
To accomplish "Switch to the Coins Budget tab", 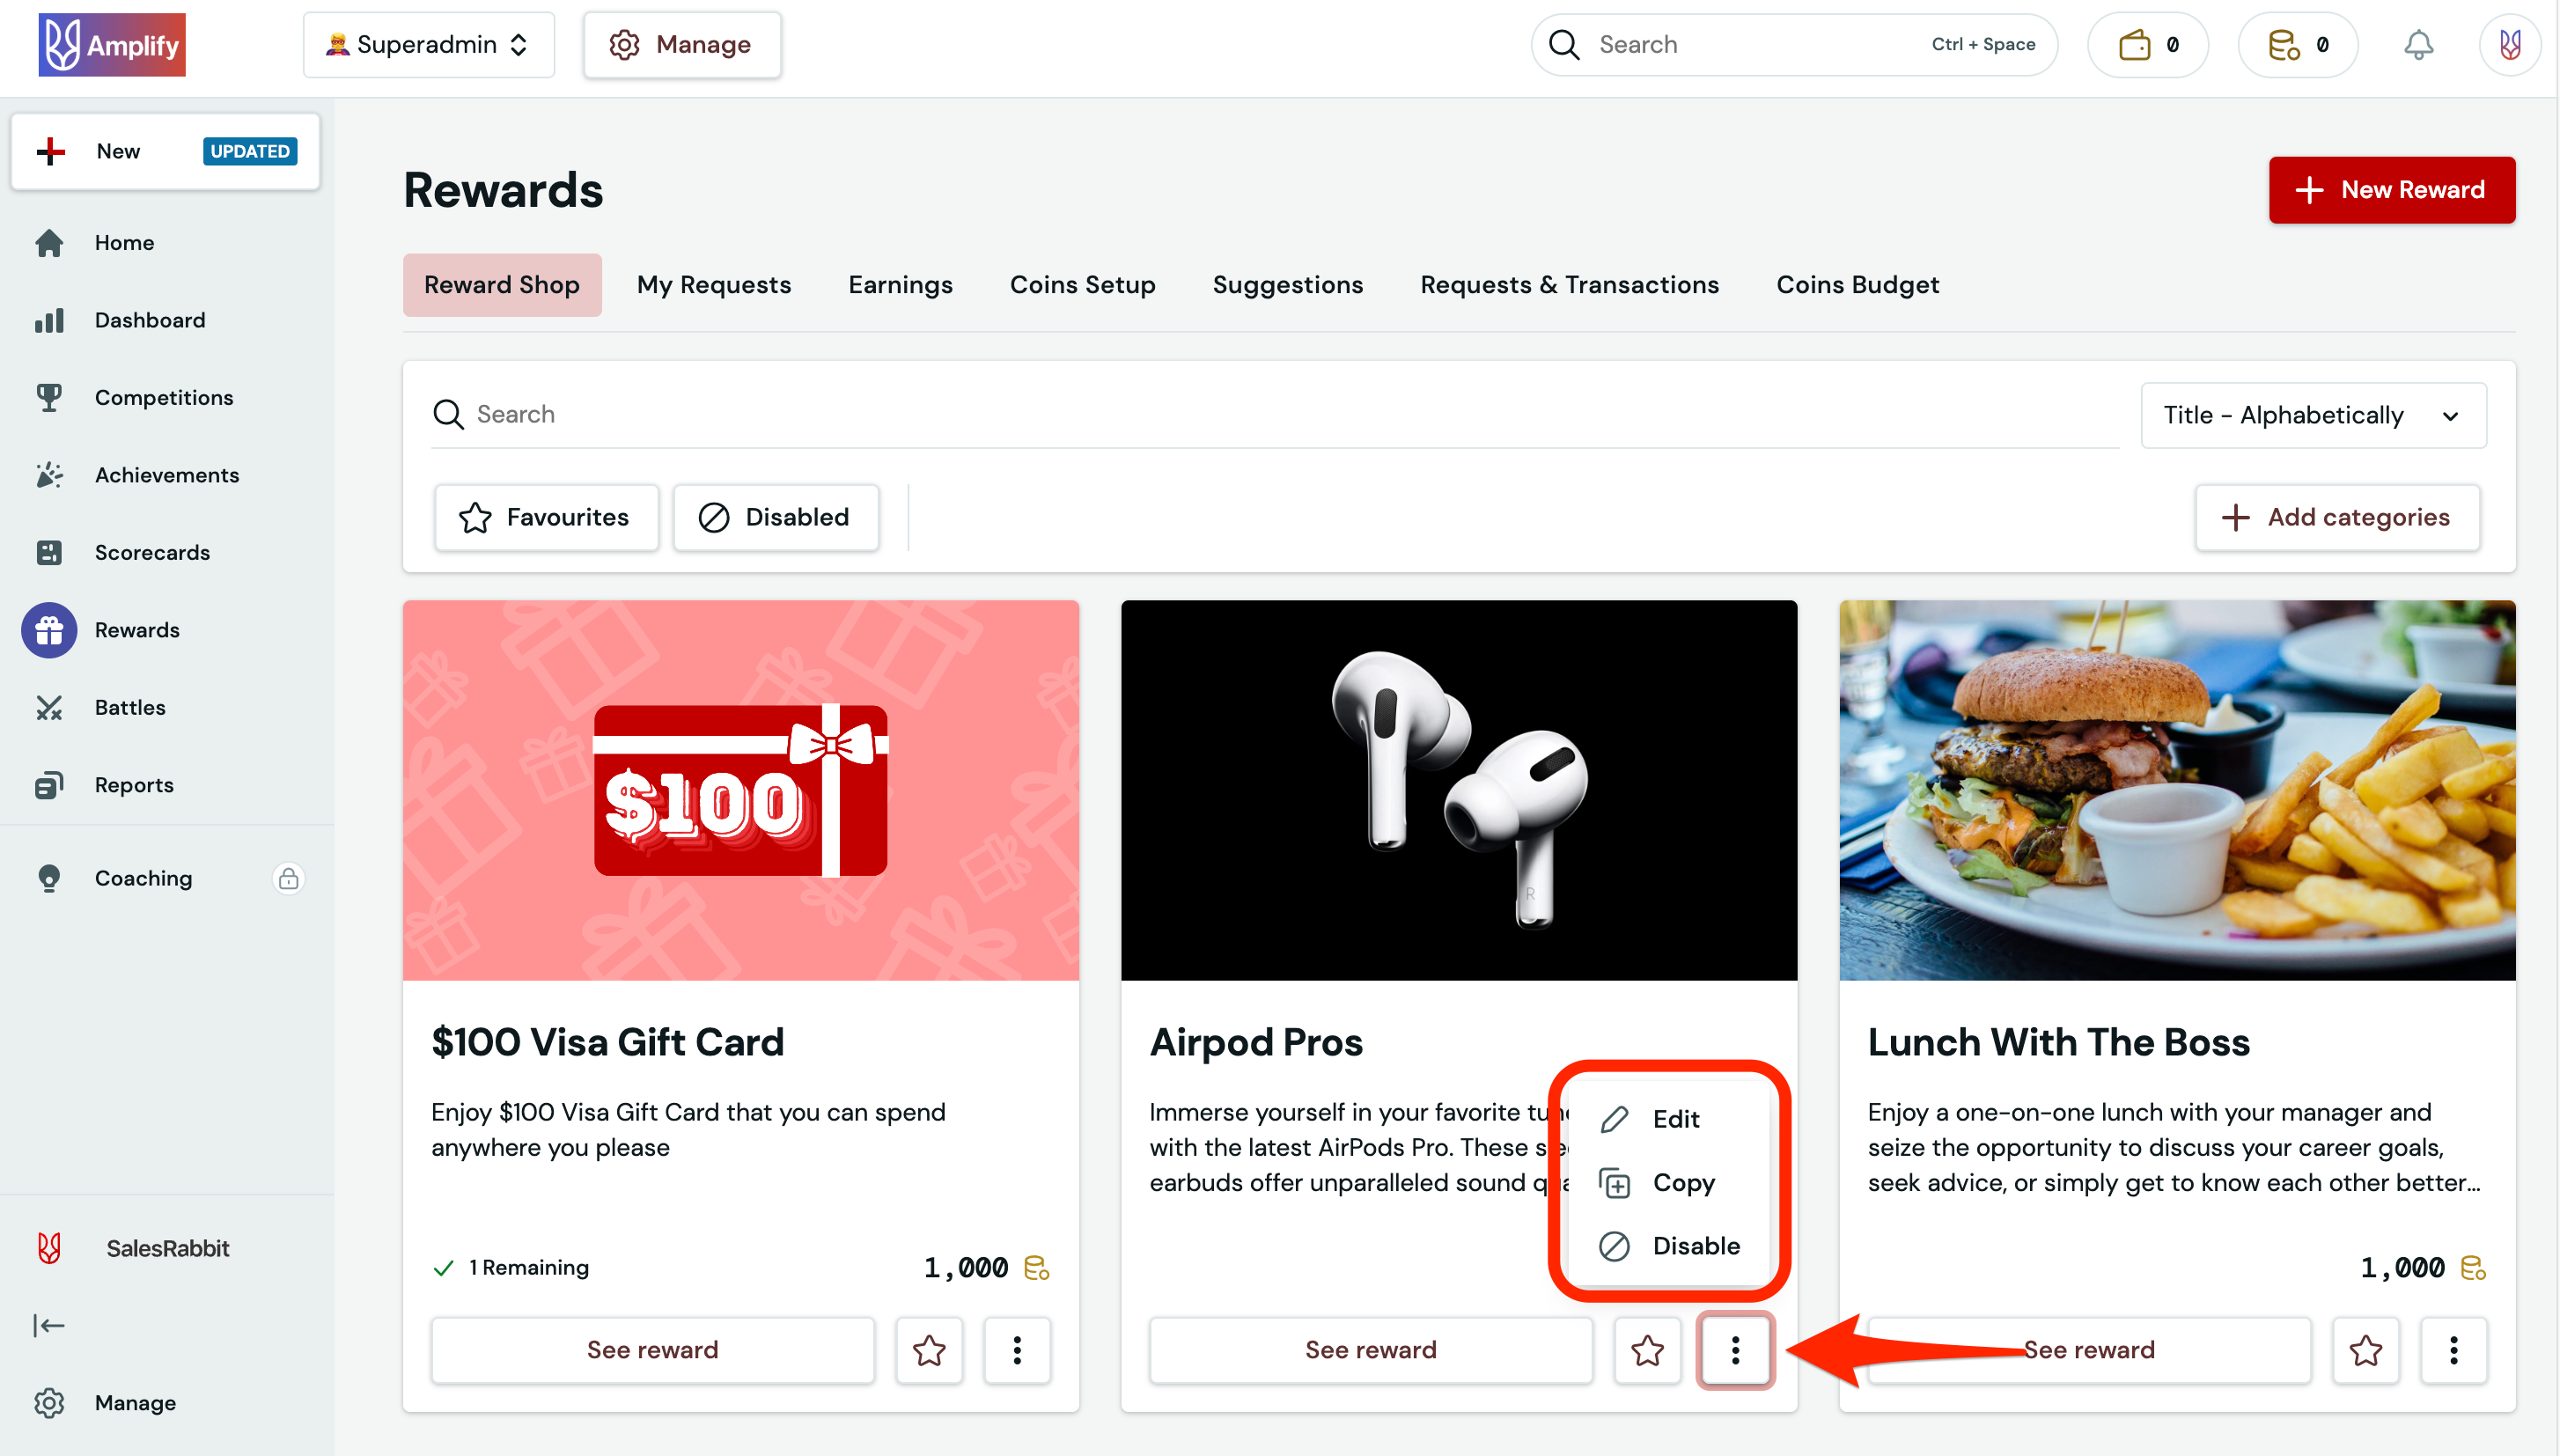I will 1857,285.
